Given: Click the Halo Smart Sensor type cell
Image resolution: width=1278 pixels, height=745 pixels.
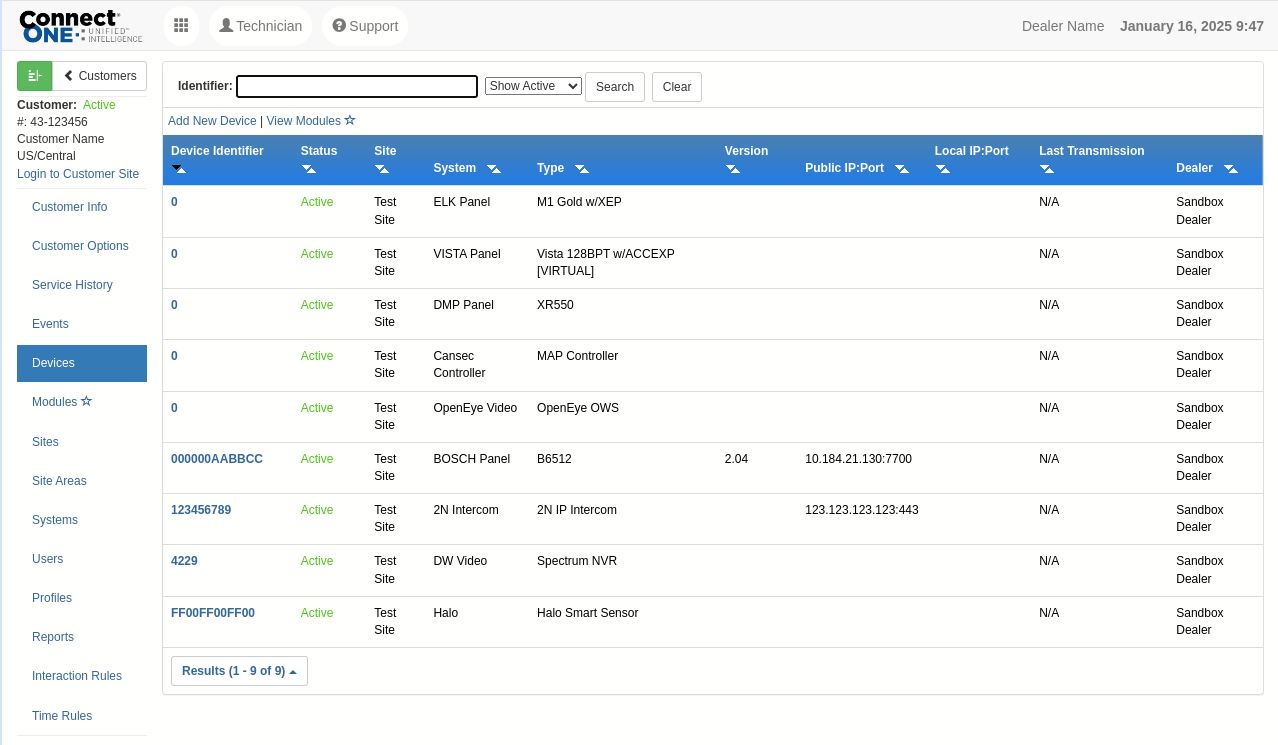Looking at the screenshot, I should point(587,613).
